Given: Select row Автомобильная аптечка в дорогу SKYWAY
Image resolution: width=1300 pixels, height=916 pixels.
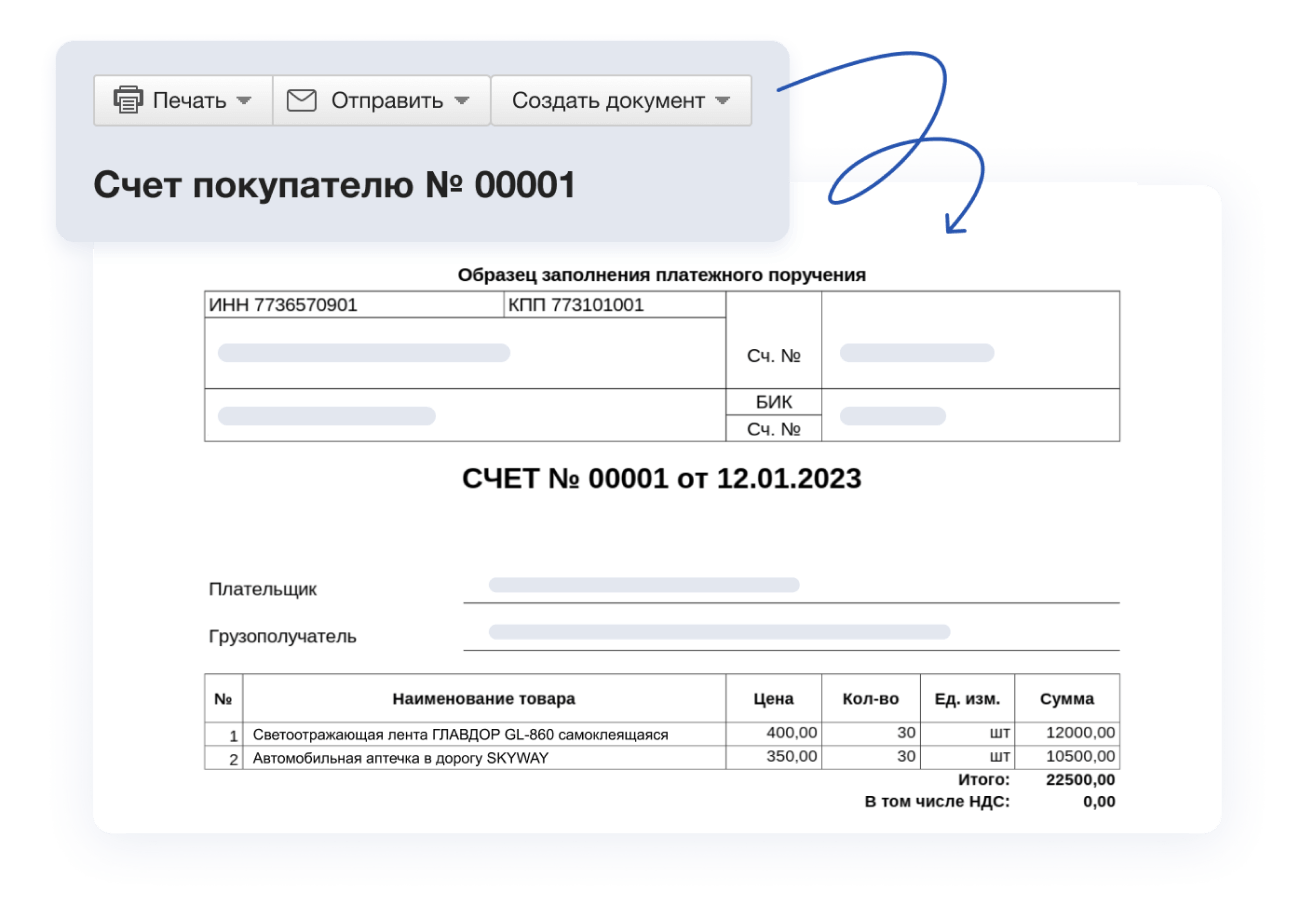Looking at the screenshot, I should coord(662,758).
